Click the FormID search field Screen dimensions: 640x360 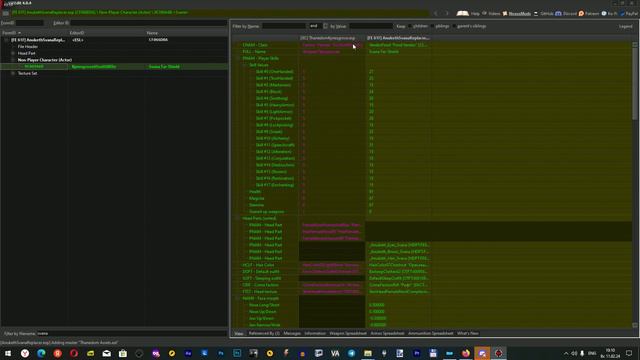tap(29, 23)
